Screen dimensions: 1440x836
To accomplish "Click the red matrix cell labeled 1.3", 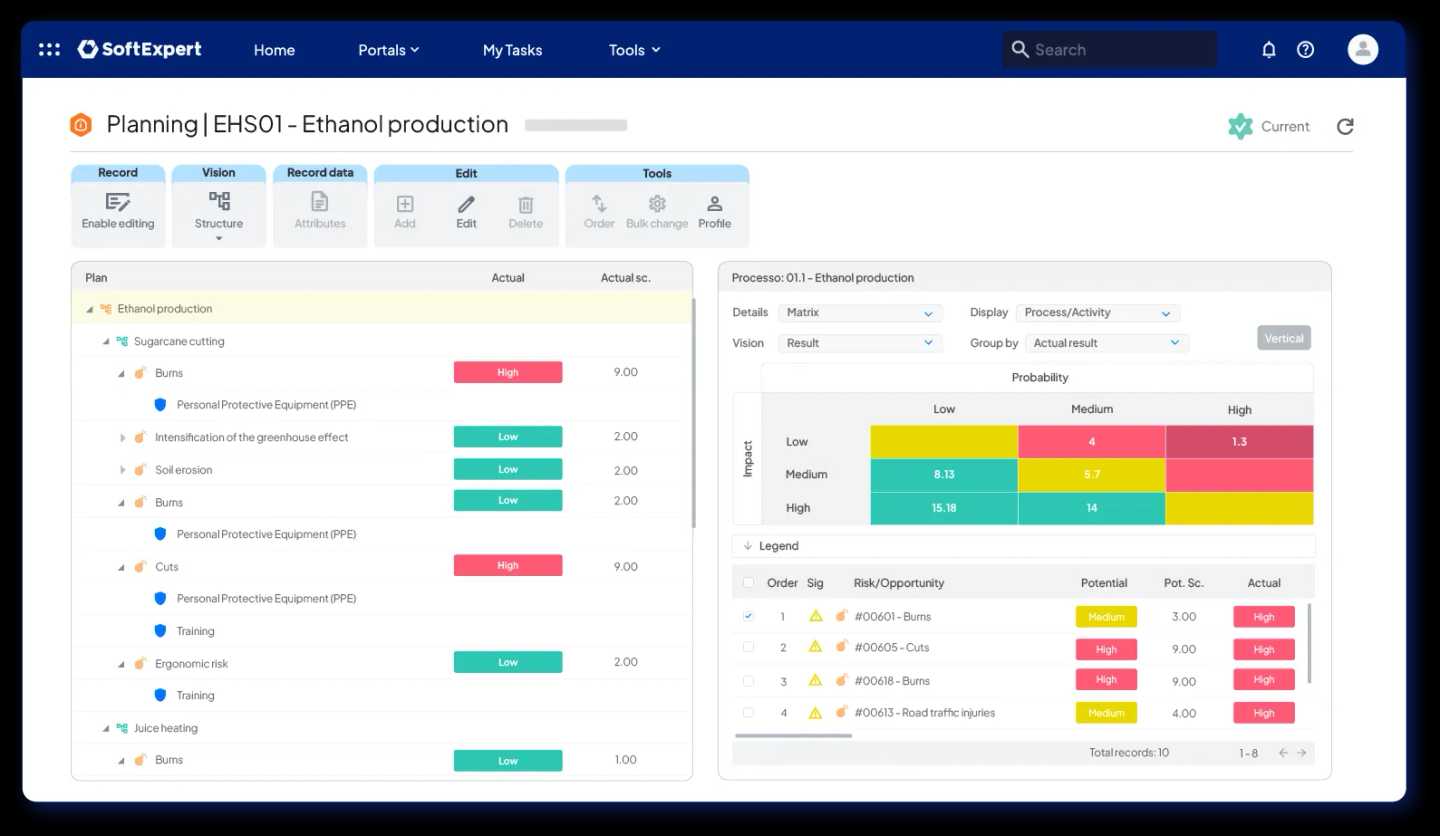I will [1239, 442].
